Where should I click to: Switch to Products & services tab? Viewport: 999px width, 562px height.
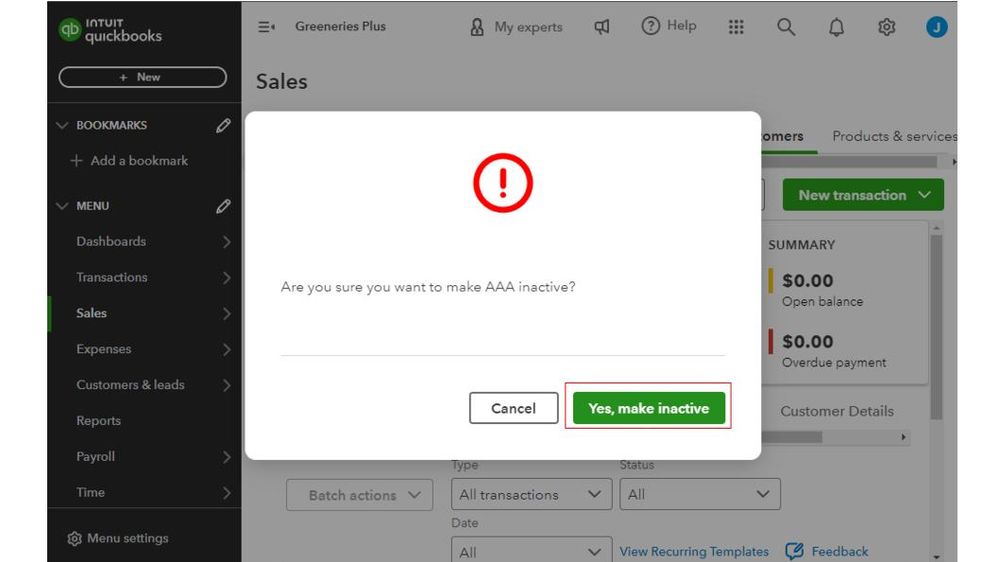click(x=893, y=136)
